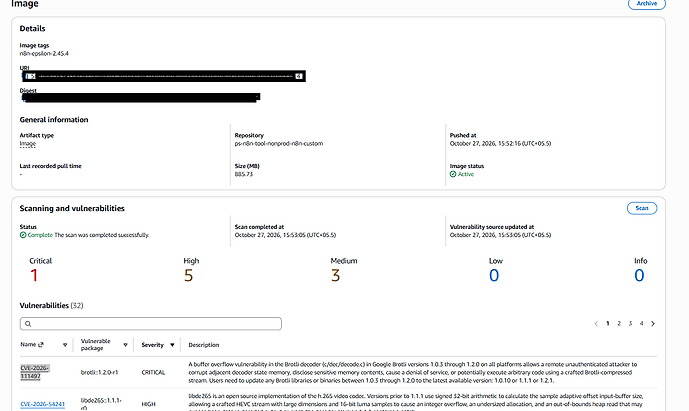Click the Archive button
The width and height of the screenshot is (689, 411).
tap(646, 4)
